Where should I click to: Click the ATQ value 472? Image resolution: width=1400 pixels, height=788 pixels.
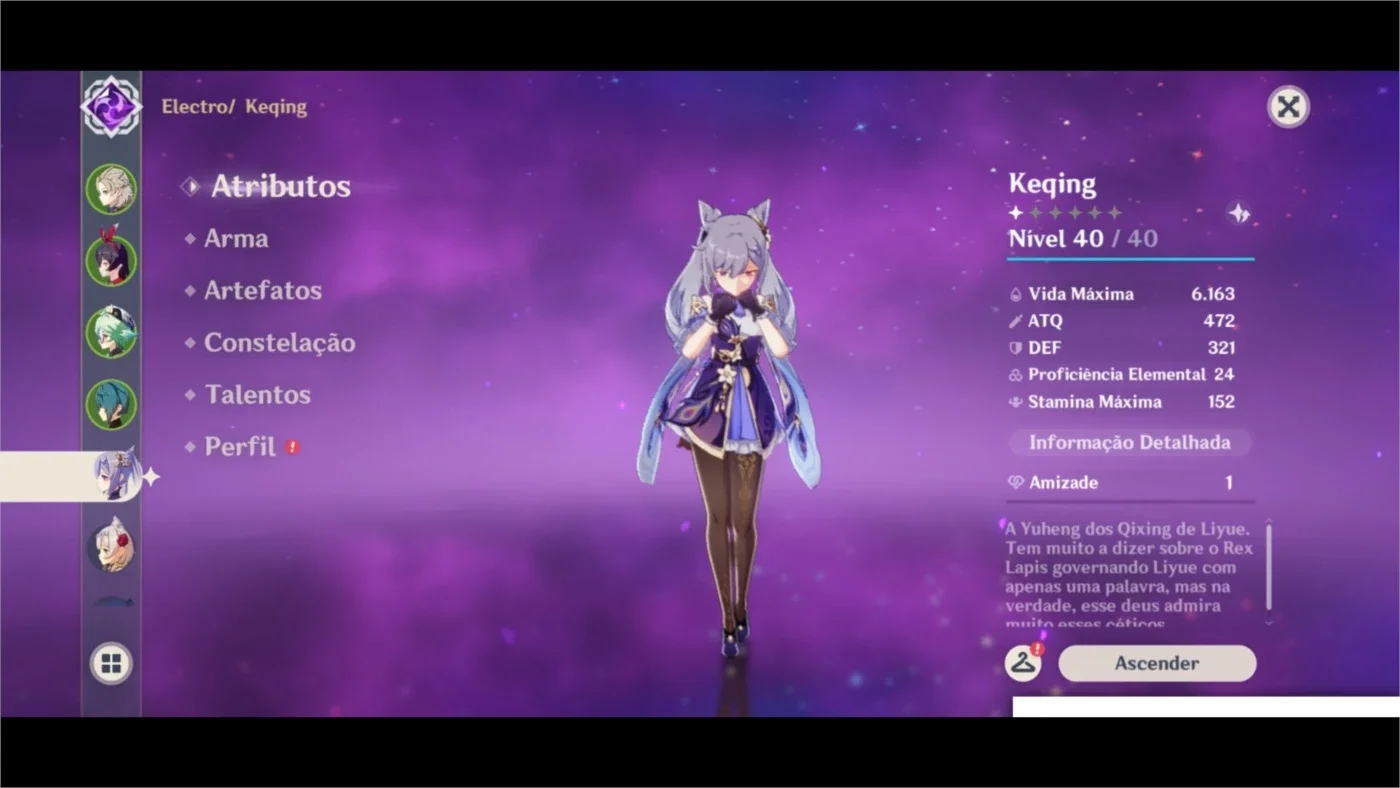pyautogui.click(x=1219, y=321)
